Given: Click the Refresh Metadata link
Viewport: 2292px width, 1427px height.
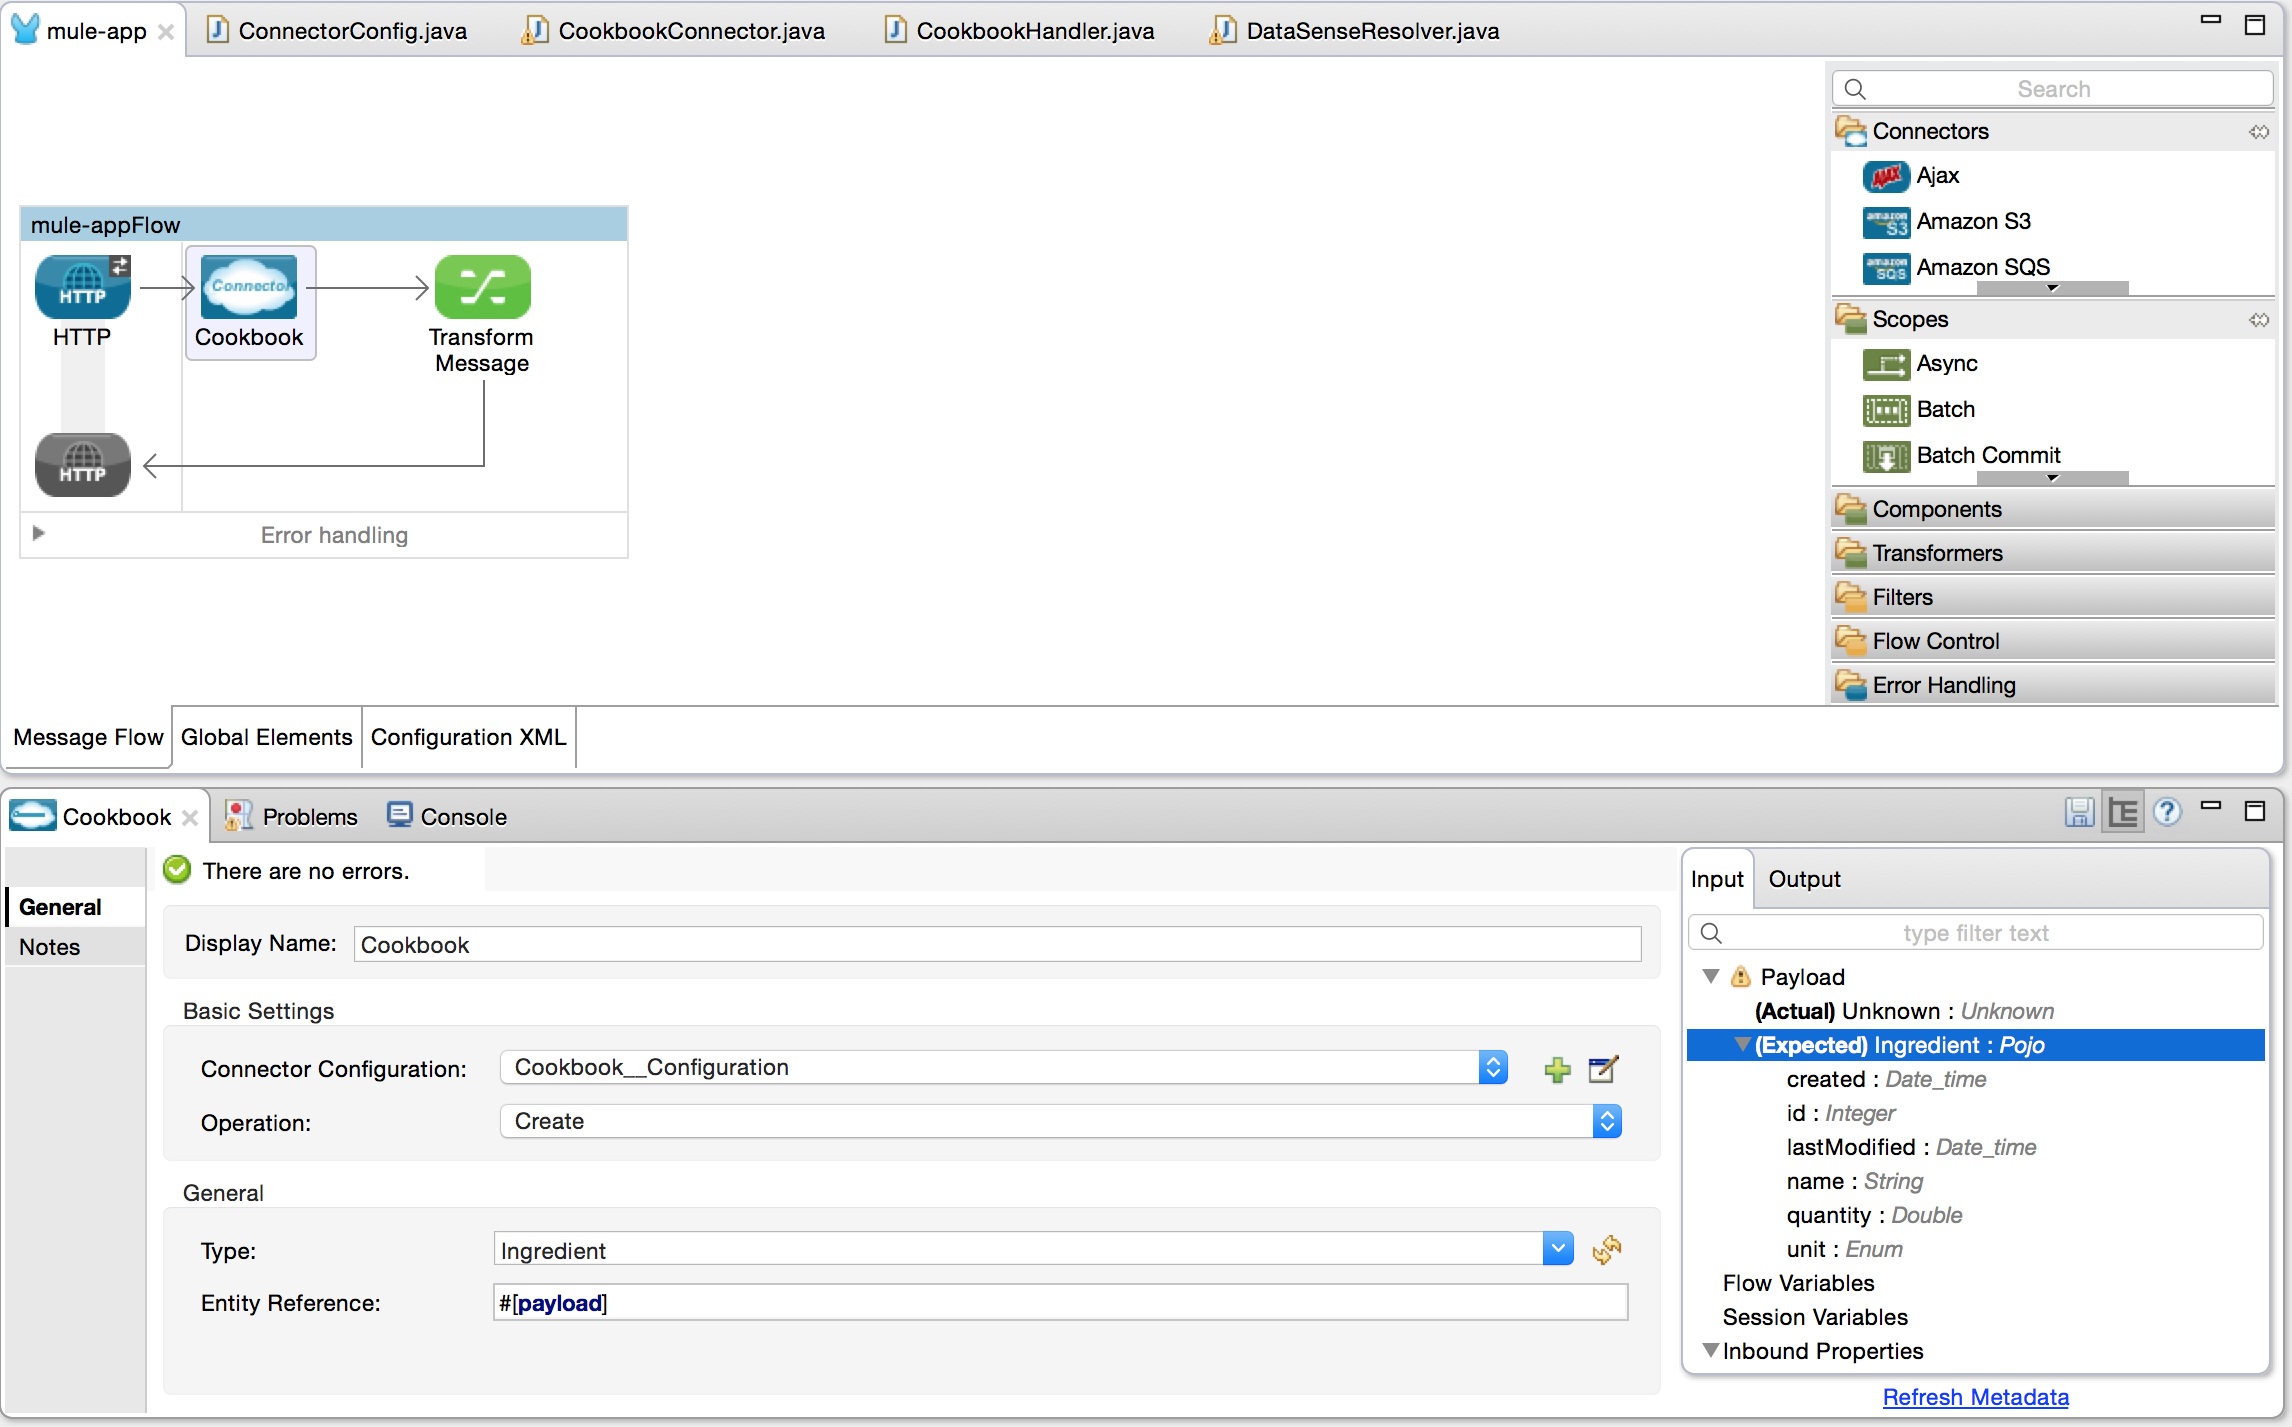Looking at the screenshot, I should point(1975,1397).
